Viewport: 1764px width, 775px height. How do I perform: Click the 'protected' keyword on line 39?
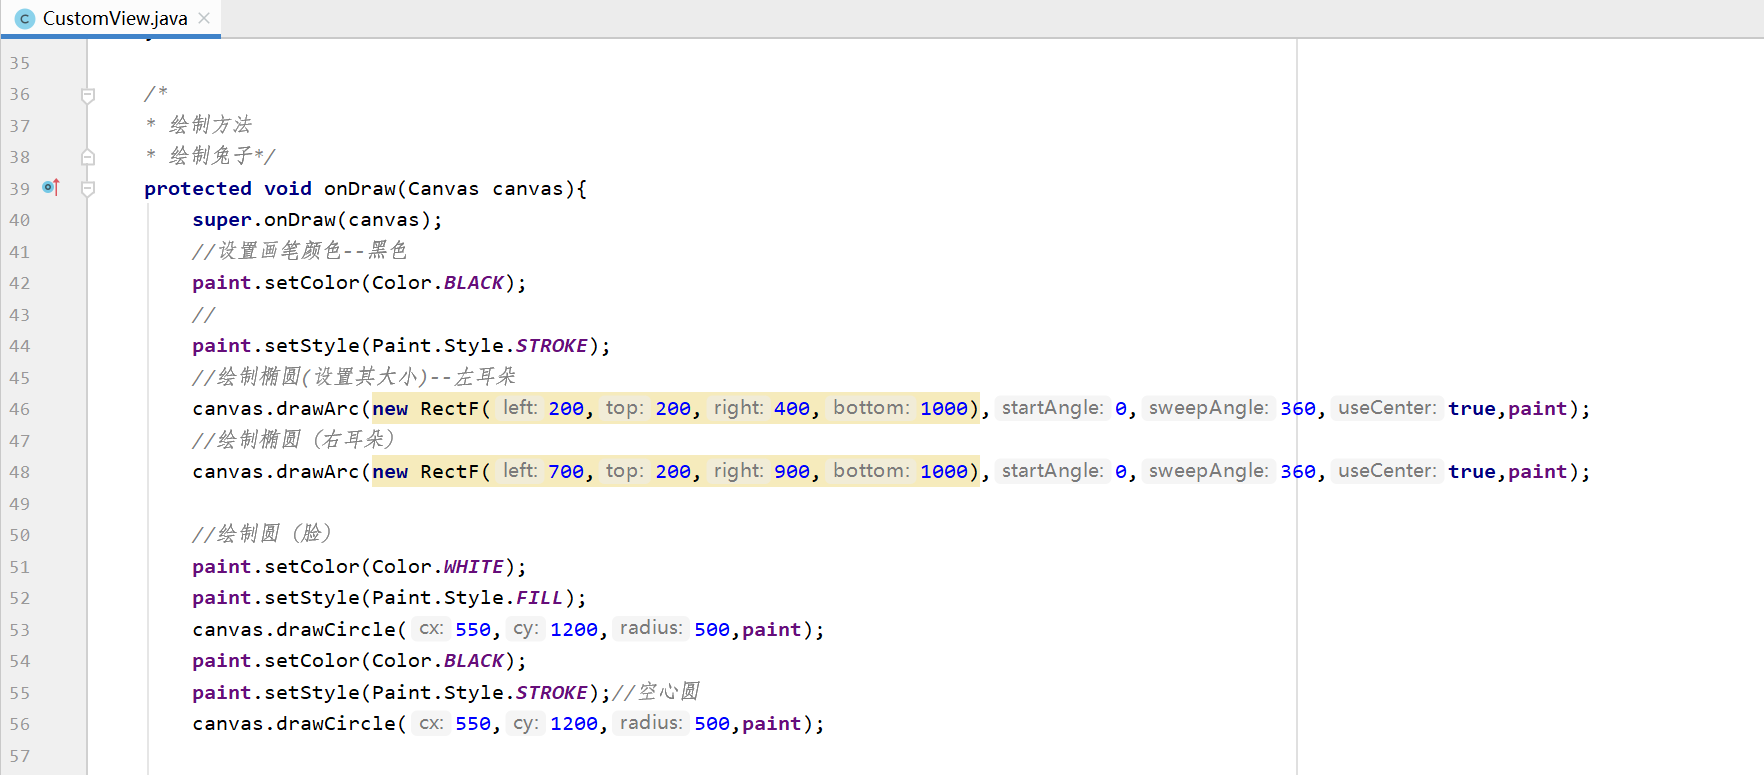(198, 189)
